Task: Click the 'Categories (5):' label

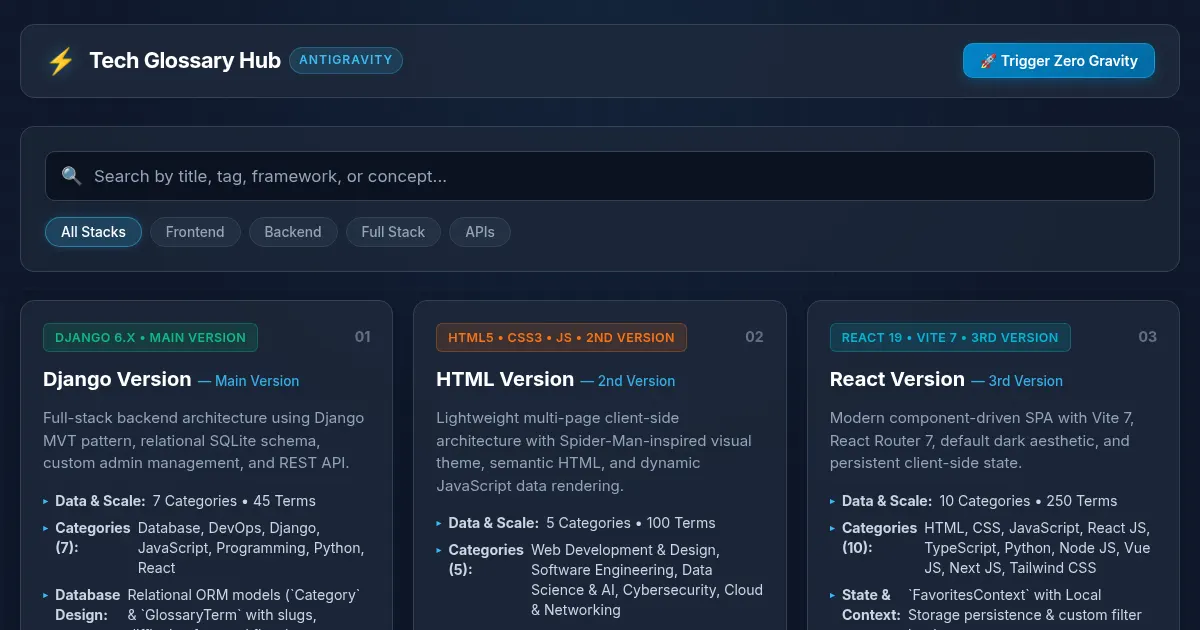Action: pyautogui.click(x=486, y=560)
